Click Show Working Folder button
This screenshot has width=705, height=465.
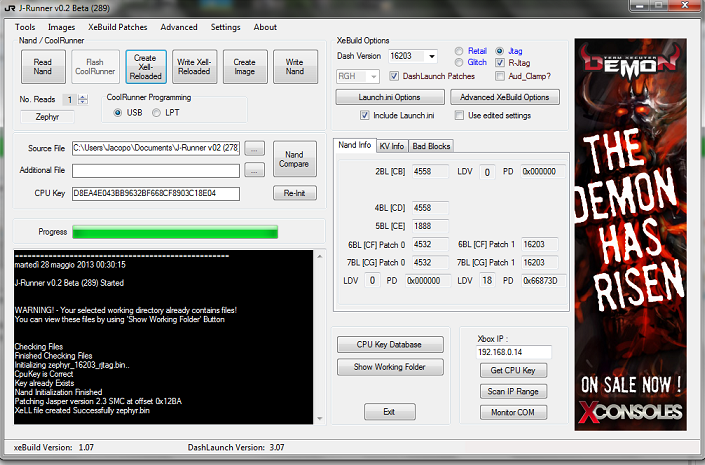tap(390, 367)
